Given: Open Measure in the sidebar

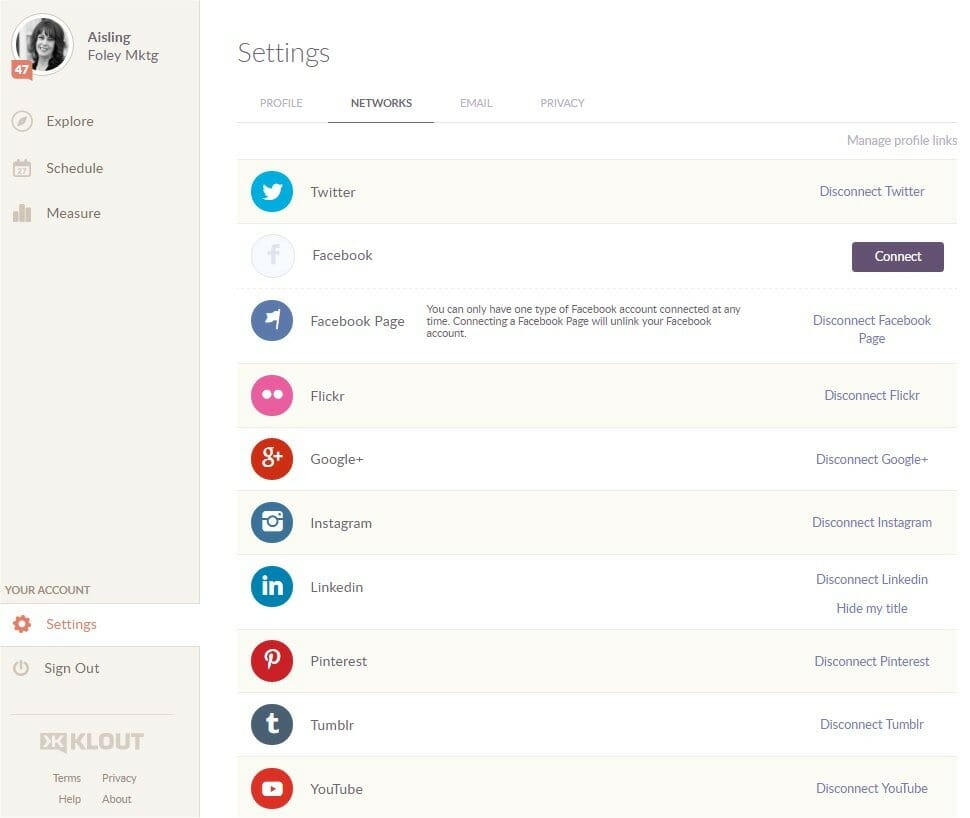Looking at the screenshot, I should pos(74,213).
